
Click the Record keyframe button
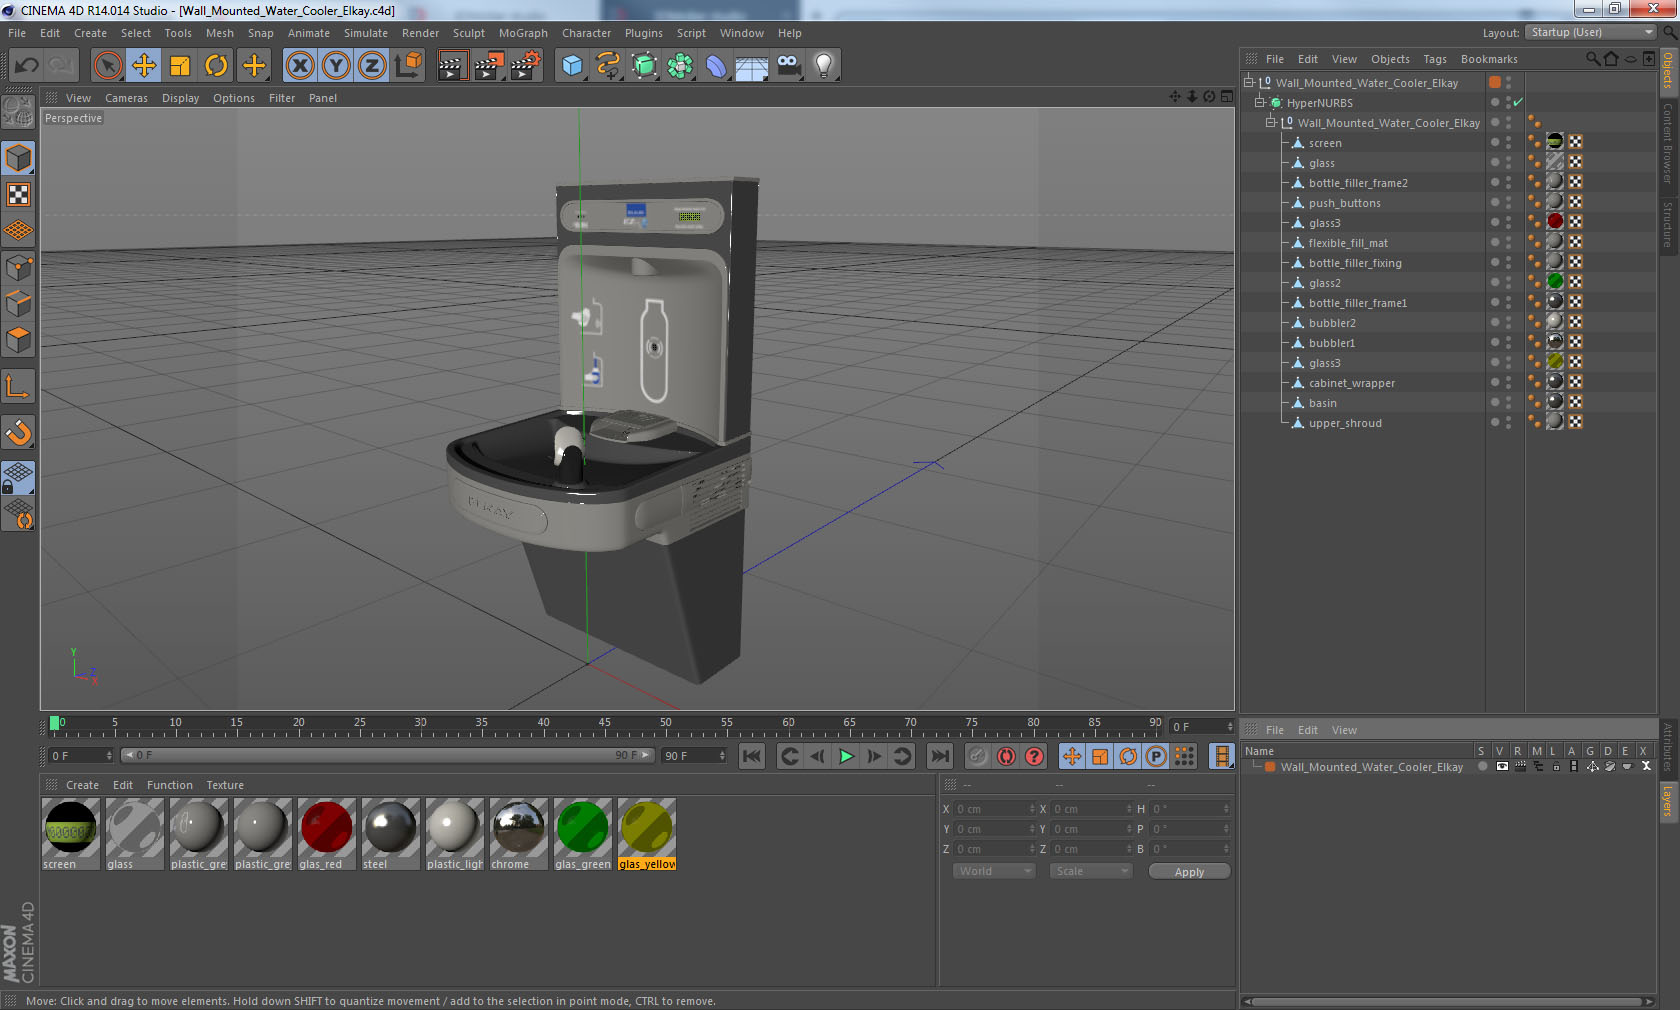(978, 756)
